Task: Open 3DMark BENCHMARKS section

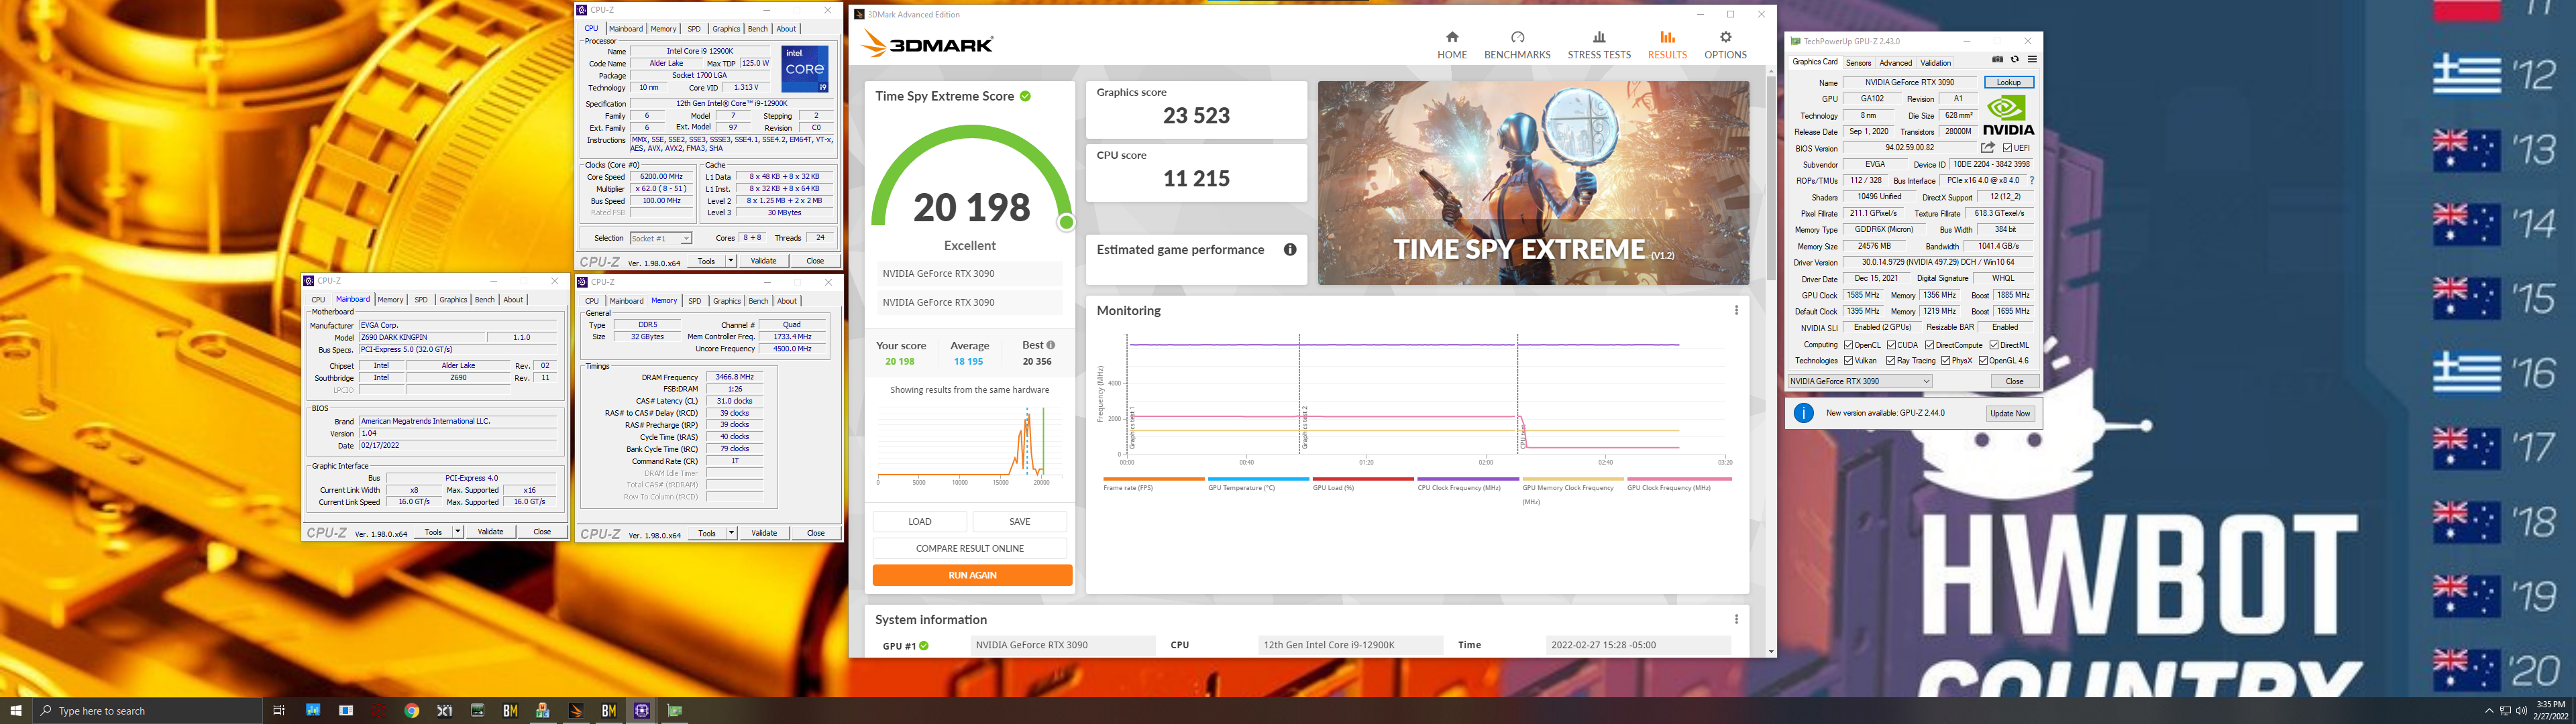Action: pyautogui.click(x=1517, y=45)
